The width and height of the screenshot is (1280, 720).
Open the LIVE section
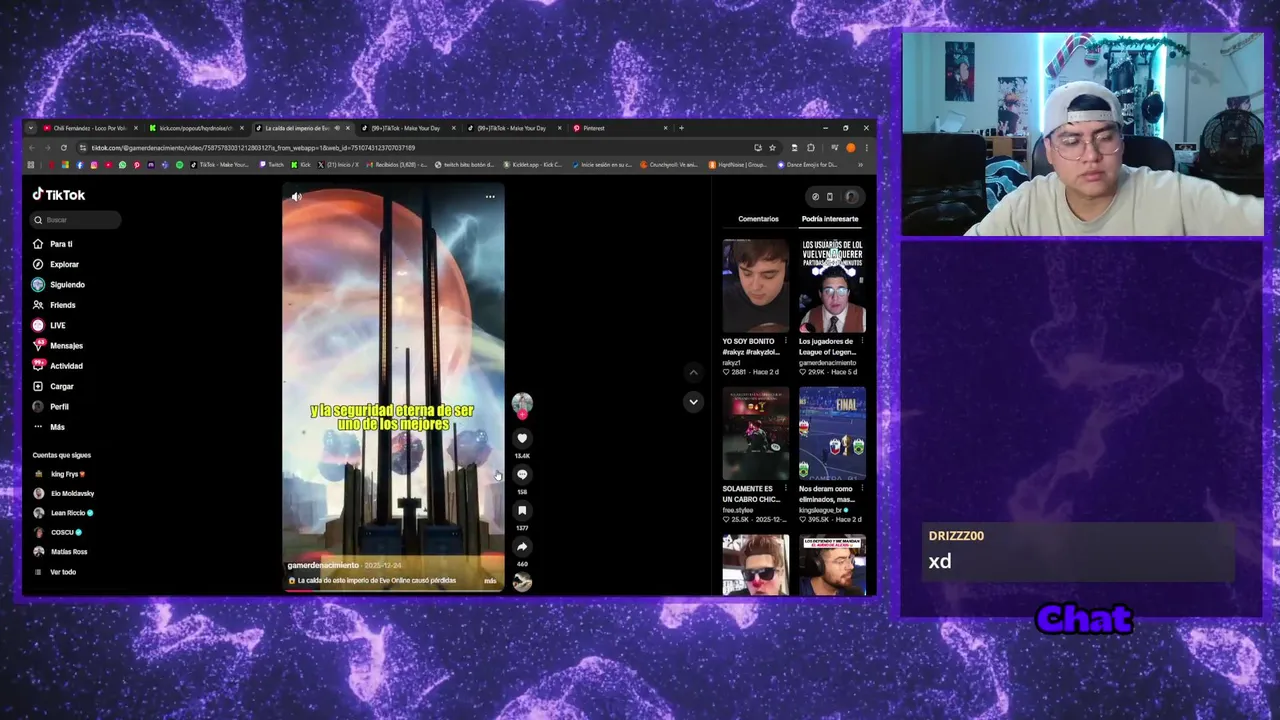[50, 325]
